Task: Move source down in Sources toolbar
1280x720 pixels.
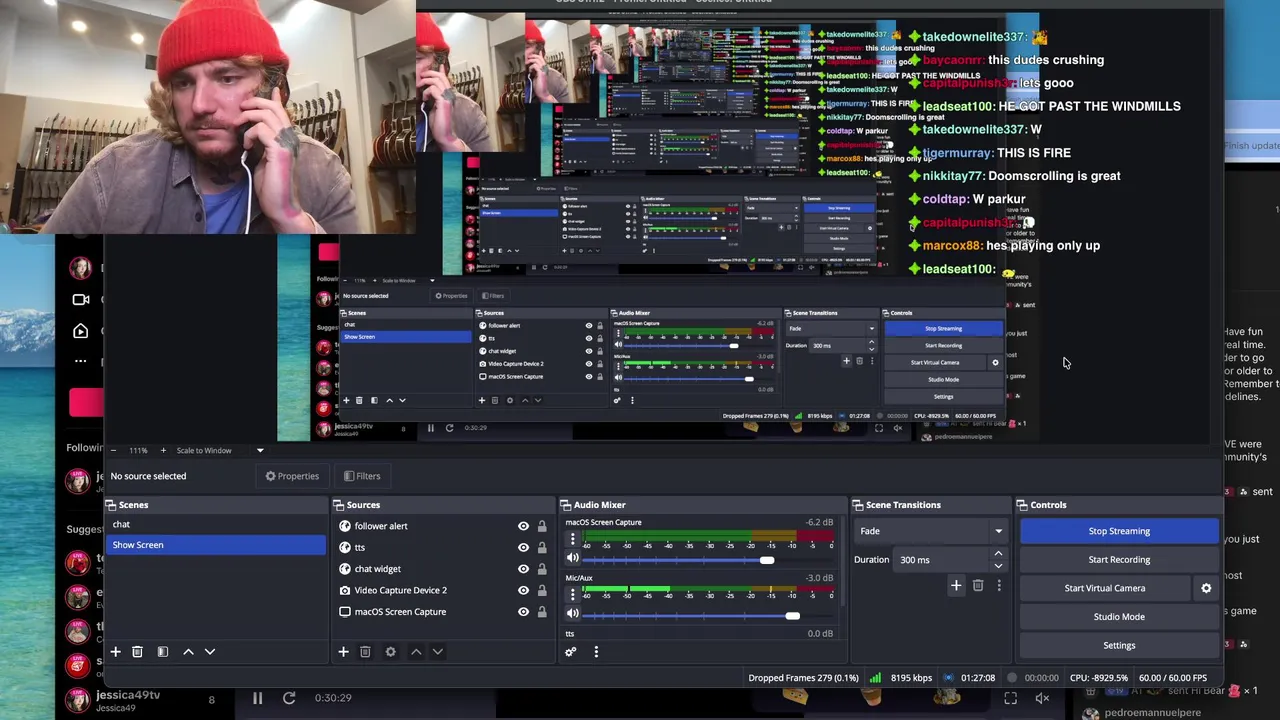Action: (437, 652)
